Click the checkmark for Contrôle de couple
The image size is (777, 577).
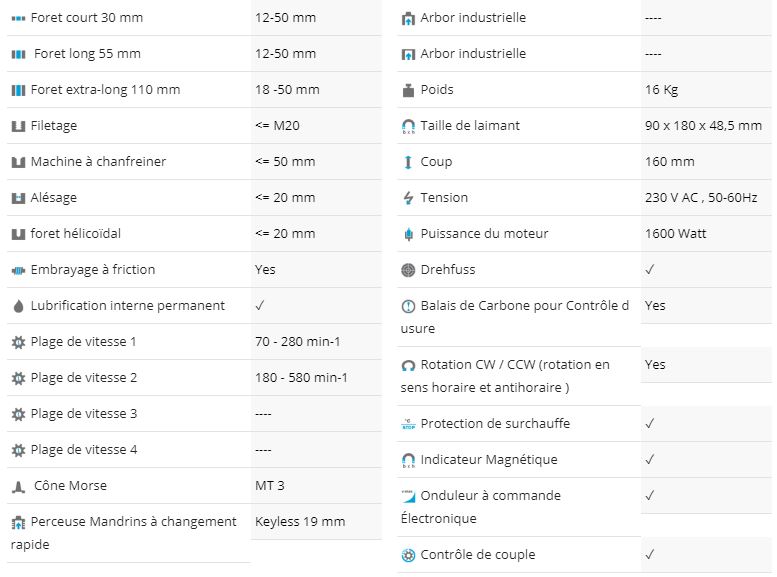pos(650,554)
